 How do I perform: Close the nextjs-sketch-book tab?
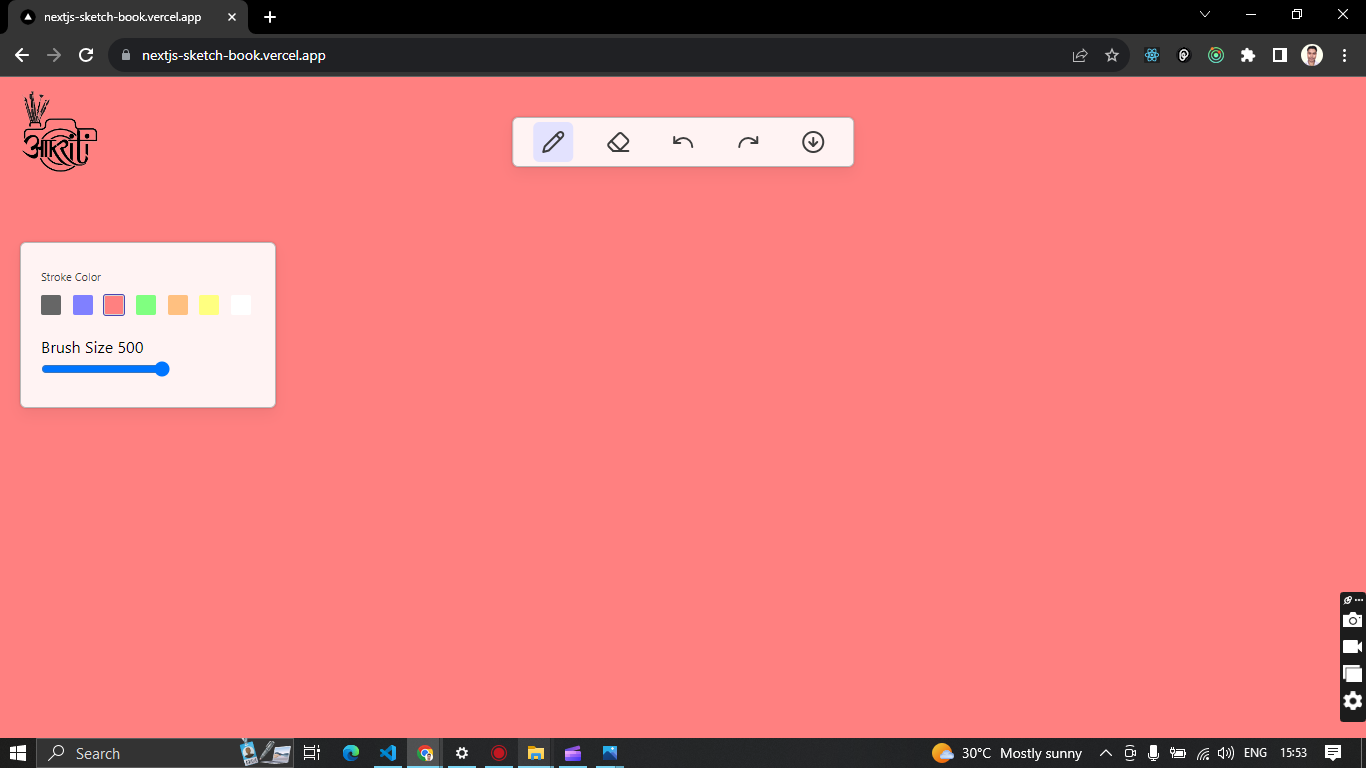click(232, 17)
